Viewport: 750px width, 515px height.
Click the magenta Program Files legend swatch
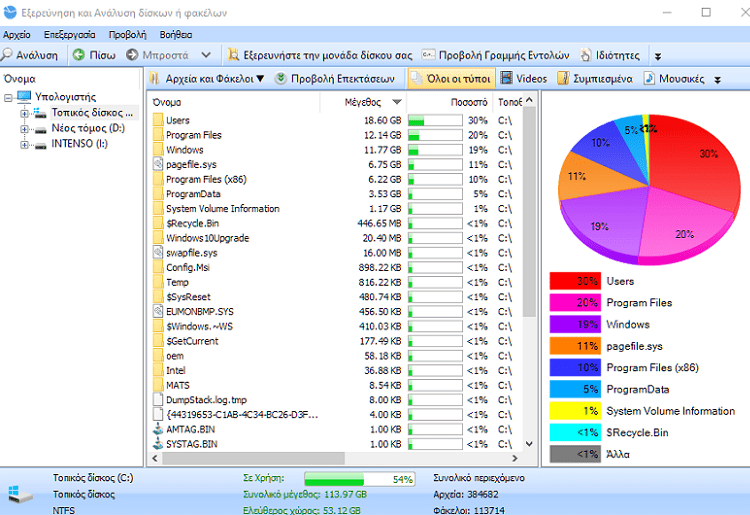click(574, 303)
